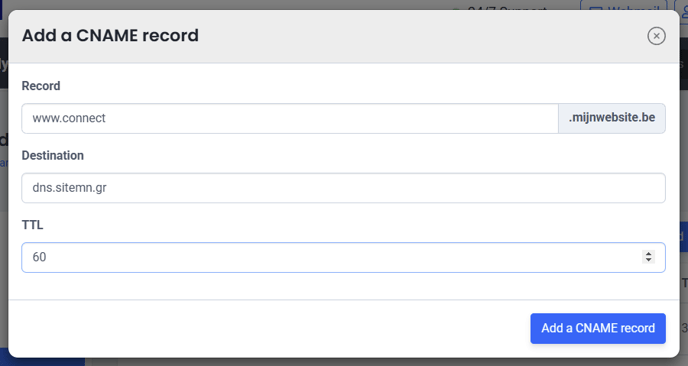
Task: Click the green status dot beside 24/7 Support
Action: (x=456, y=9)
